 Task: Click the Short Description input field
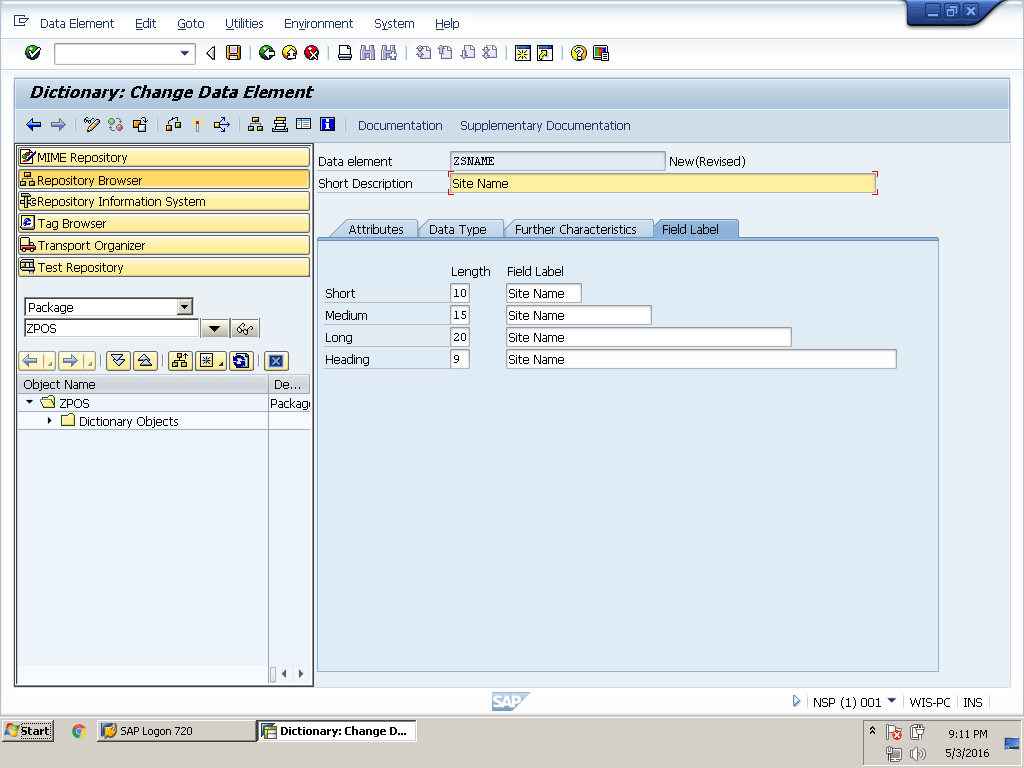(x=662, y=183)
